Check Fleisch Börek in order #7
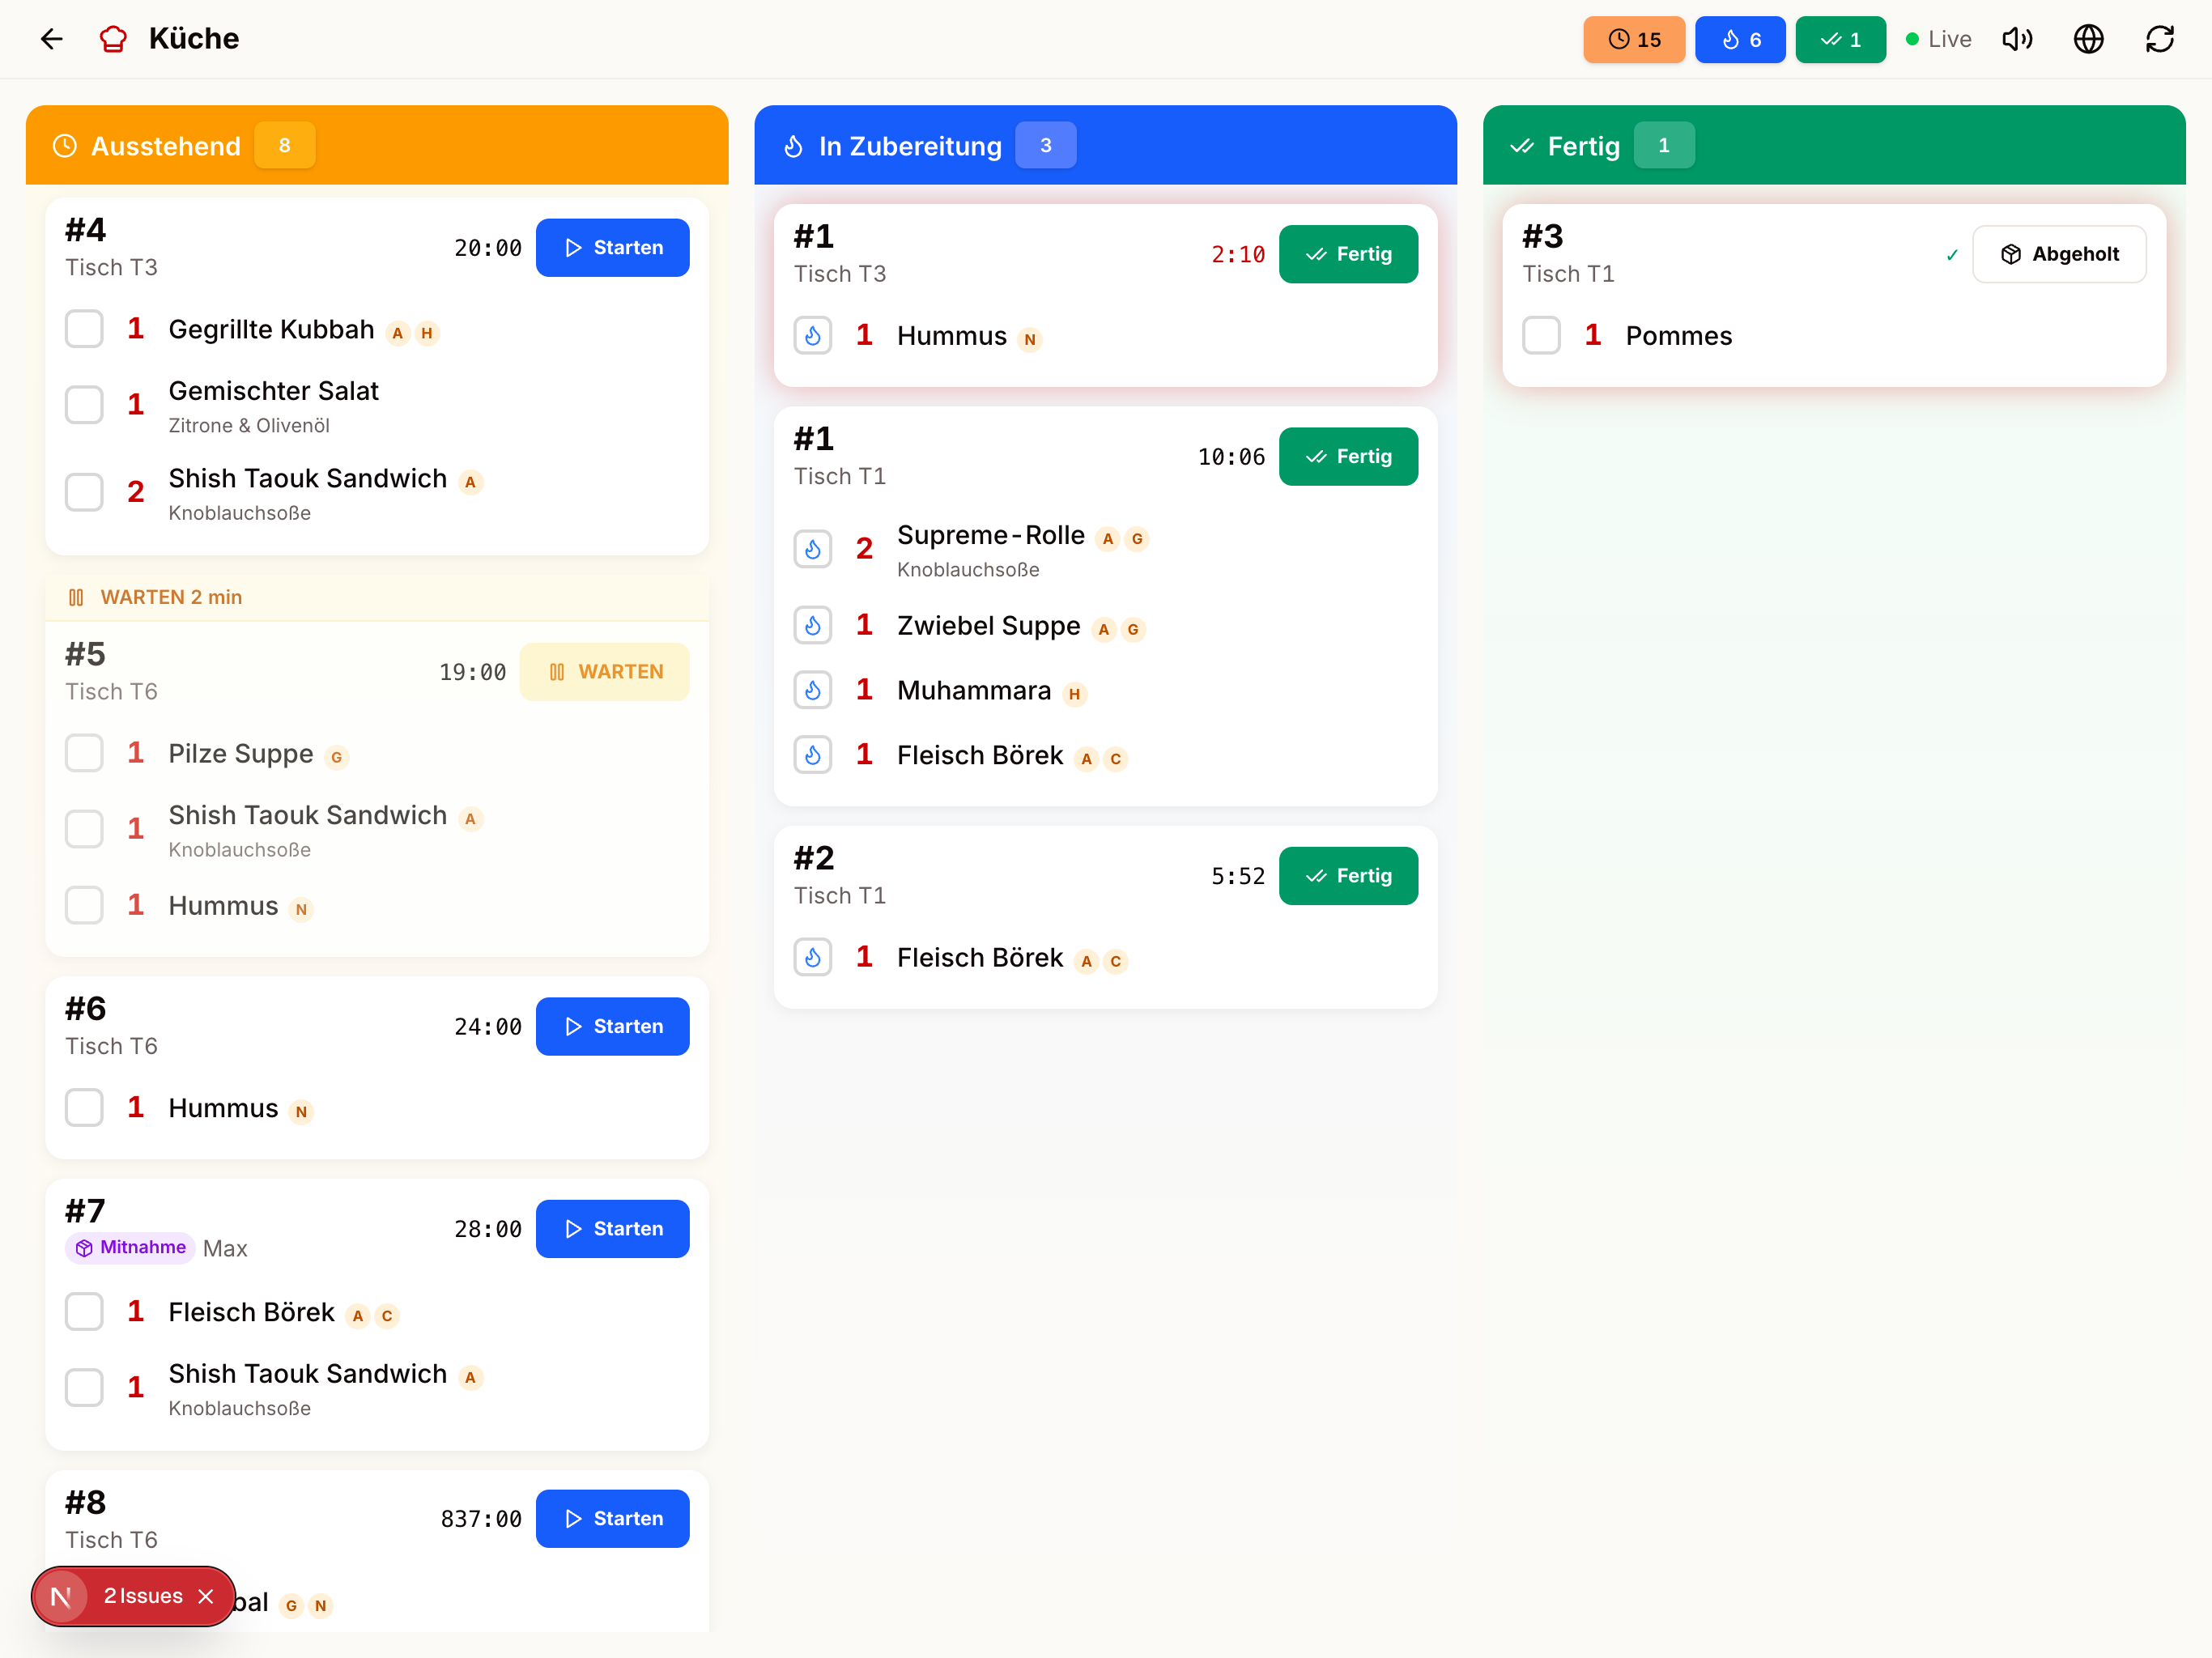The height and width of the screenshot is (1658, 2212). [x=84, y=1311]
